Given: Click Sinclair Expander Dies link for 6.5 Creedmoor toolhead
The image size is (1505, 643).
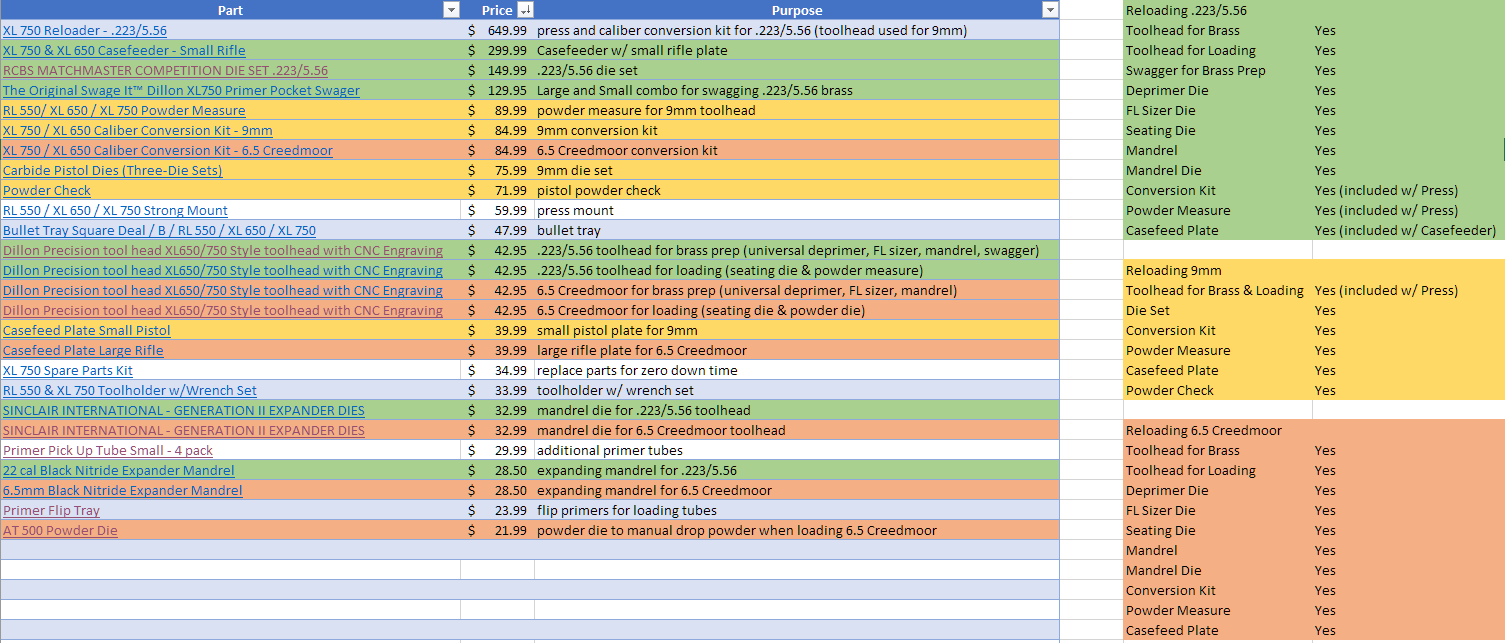Looking at the screenshot, I should tap(184, 430).
